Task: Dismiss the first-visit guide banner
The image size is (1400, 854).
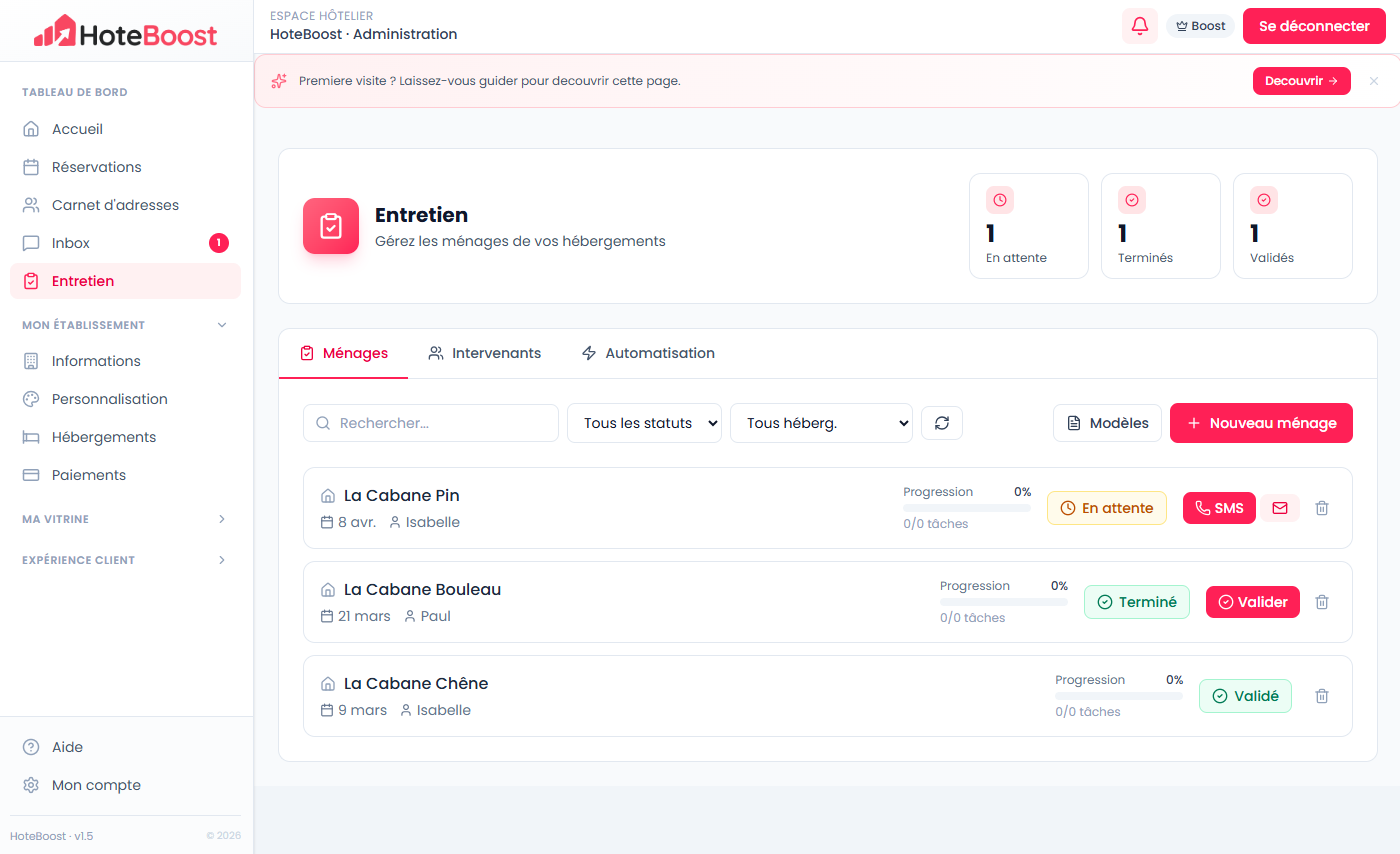Action: pyautogui.click(x=1373, y=81)
